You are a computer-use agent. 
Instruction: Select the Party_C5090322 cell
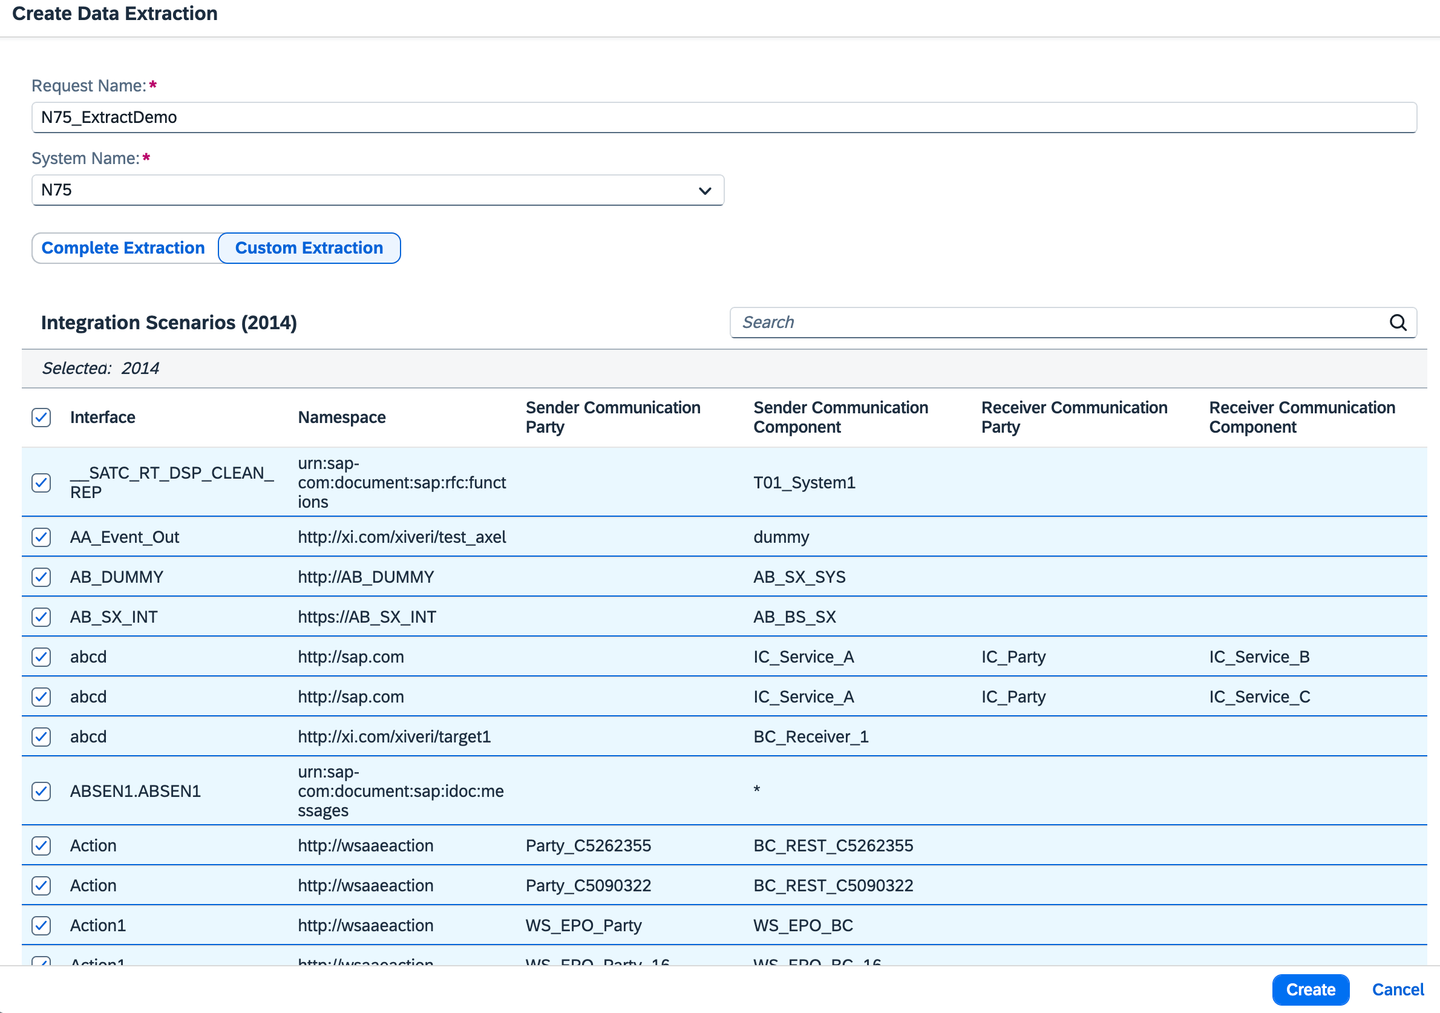click(589, 886)
